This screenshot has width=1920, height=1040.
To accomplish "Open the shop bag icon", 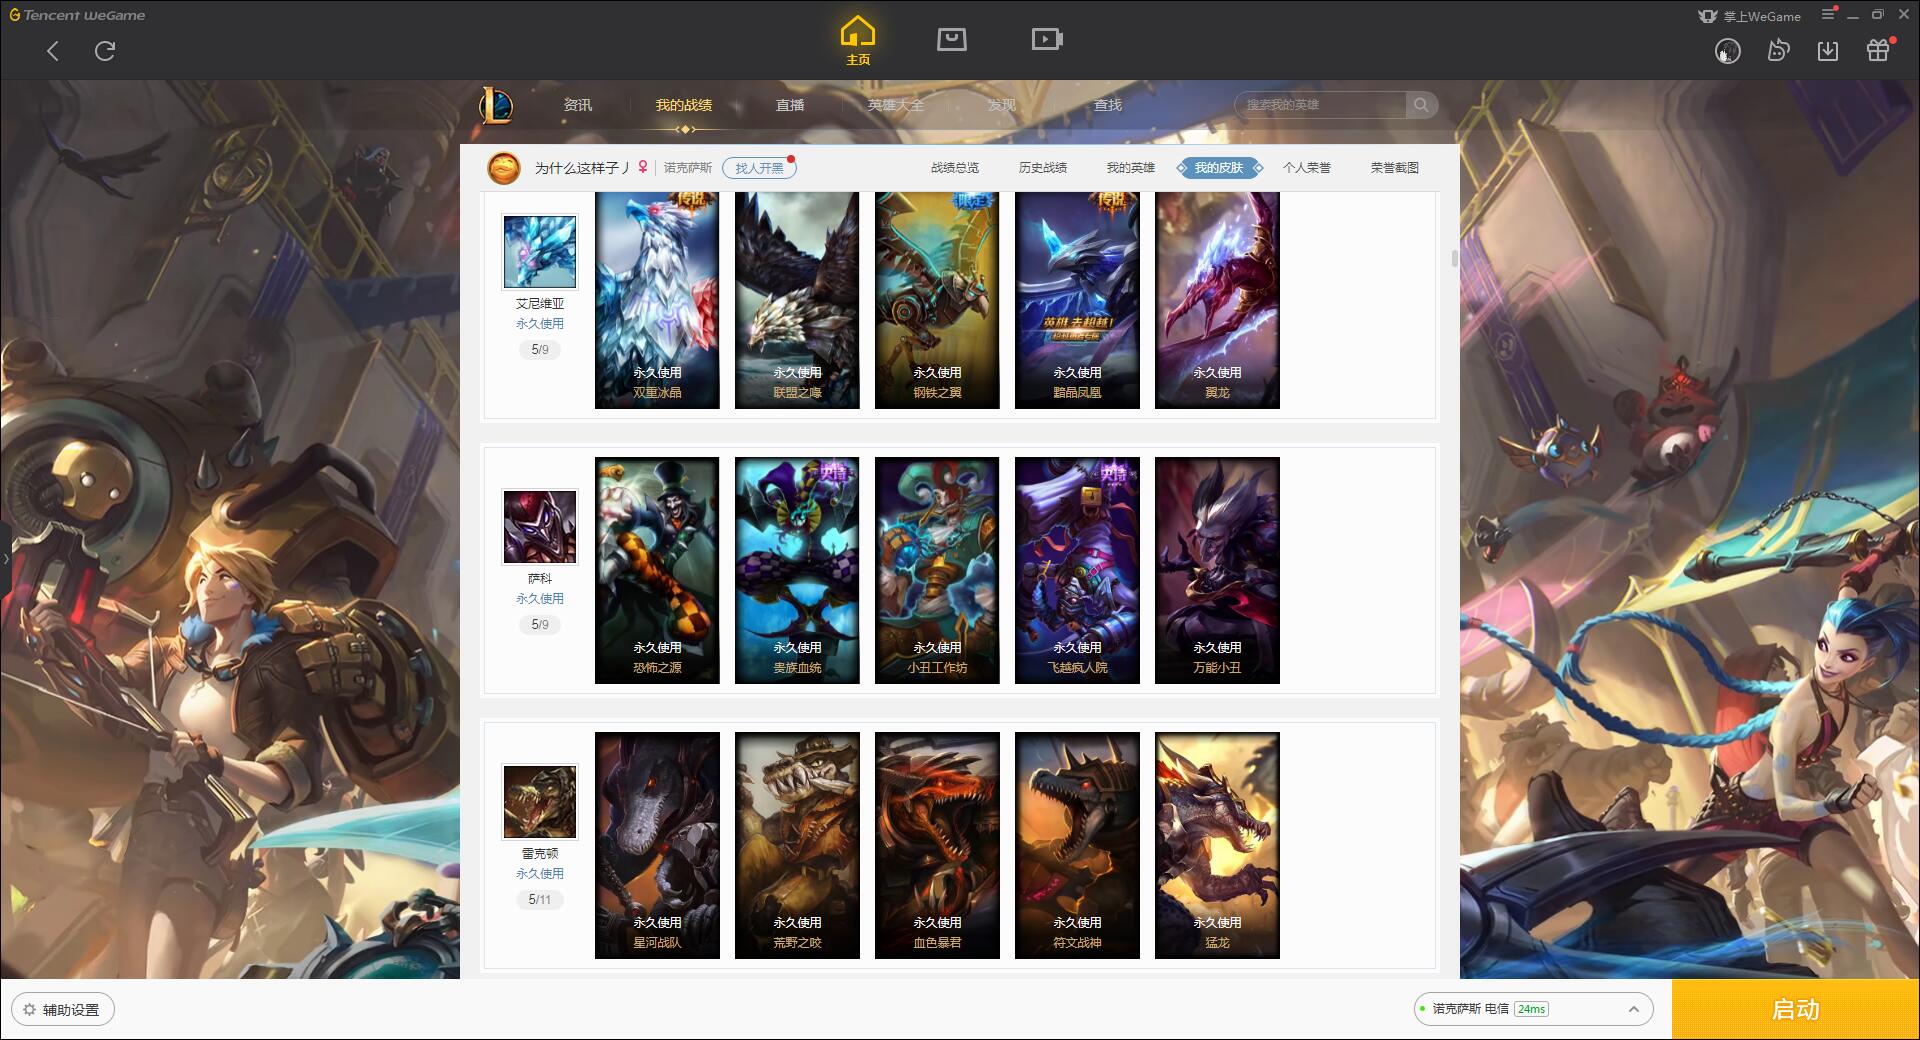I will click(x=952, y=39).
